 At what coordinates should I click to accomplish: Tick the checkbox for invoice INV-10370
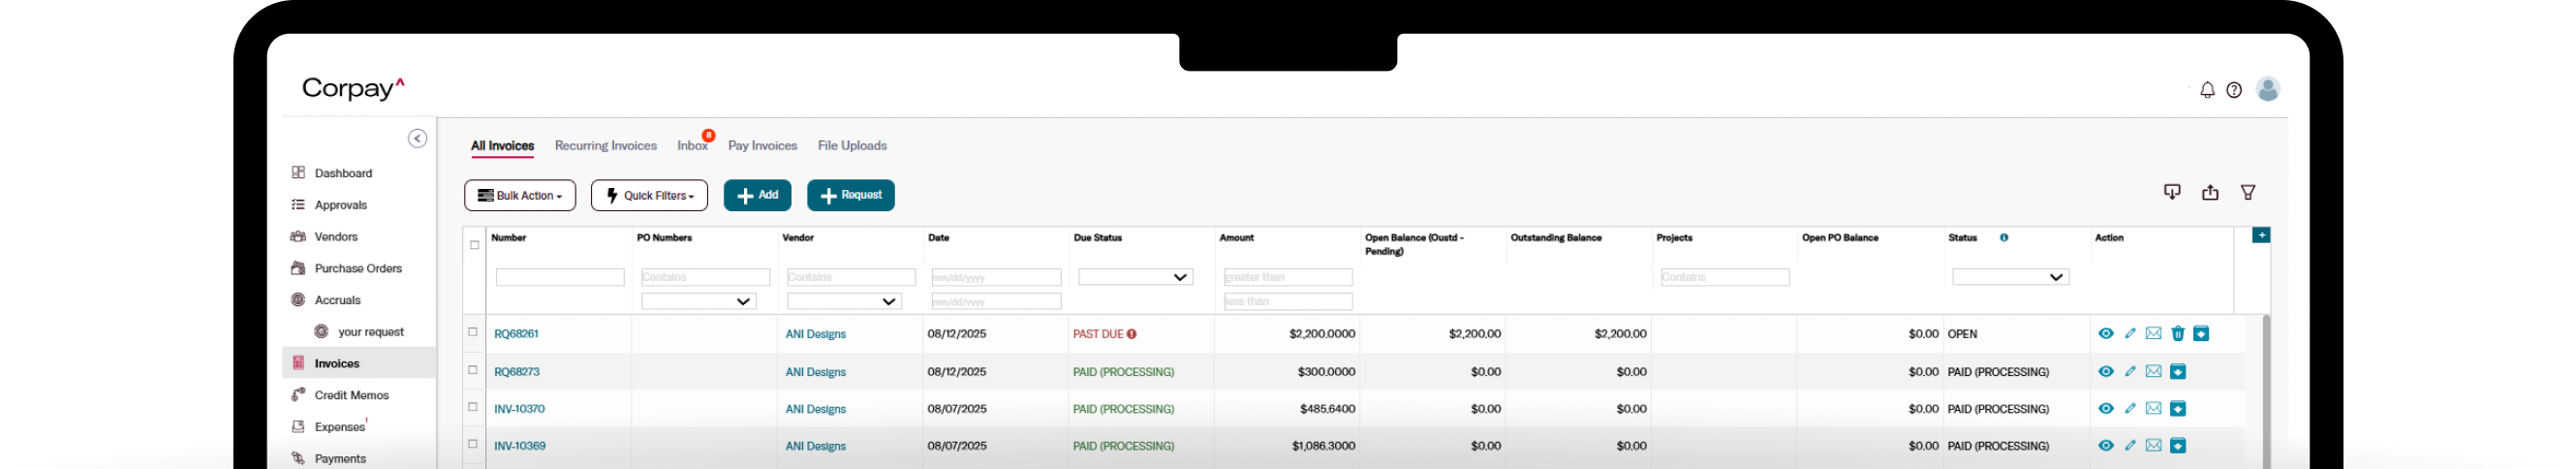click(473, 407)
